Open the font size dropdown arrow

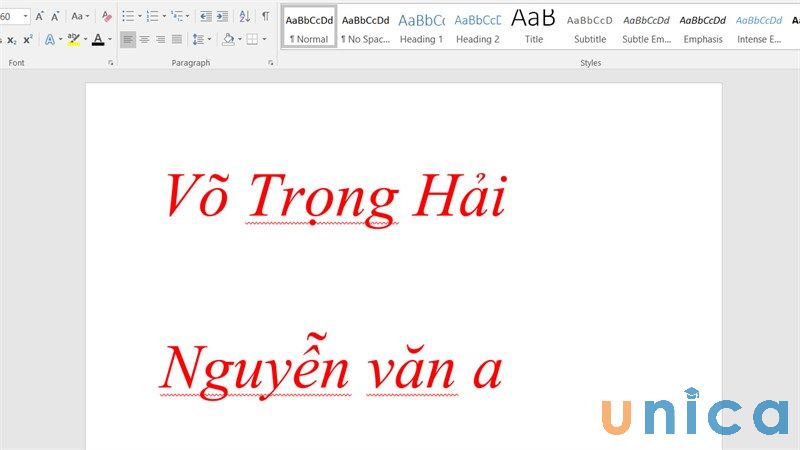pos(26,16)
